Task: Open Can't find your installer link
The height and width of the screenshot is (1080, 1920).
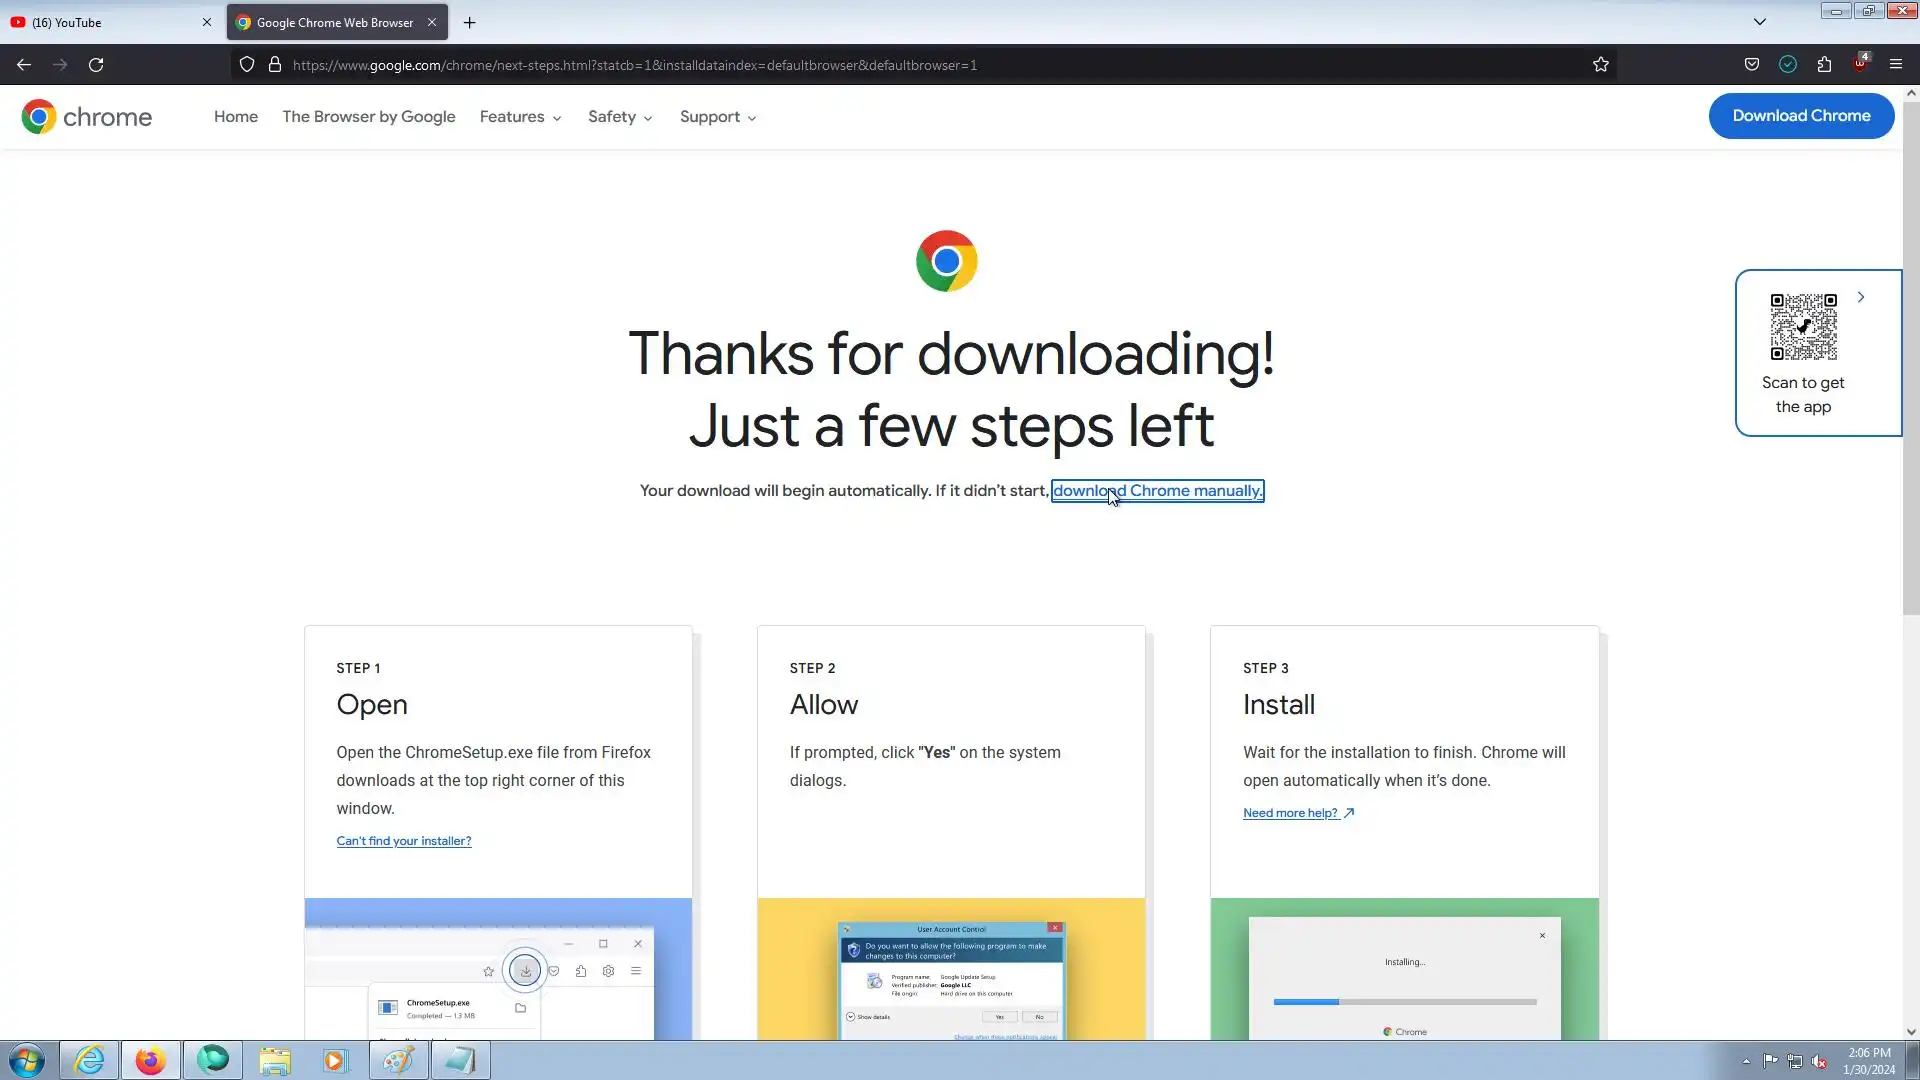Action: [404, 841]
